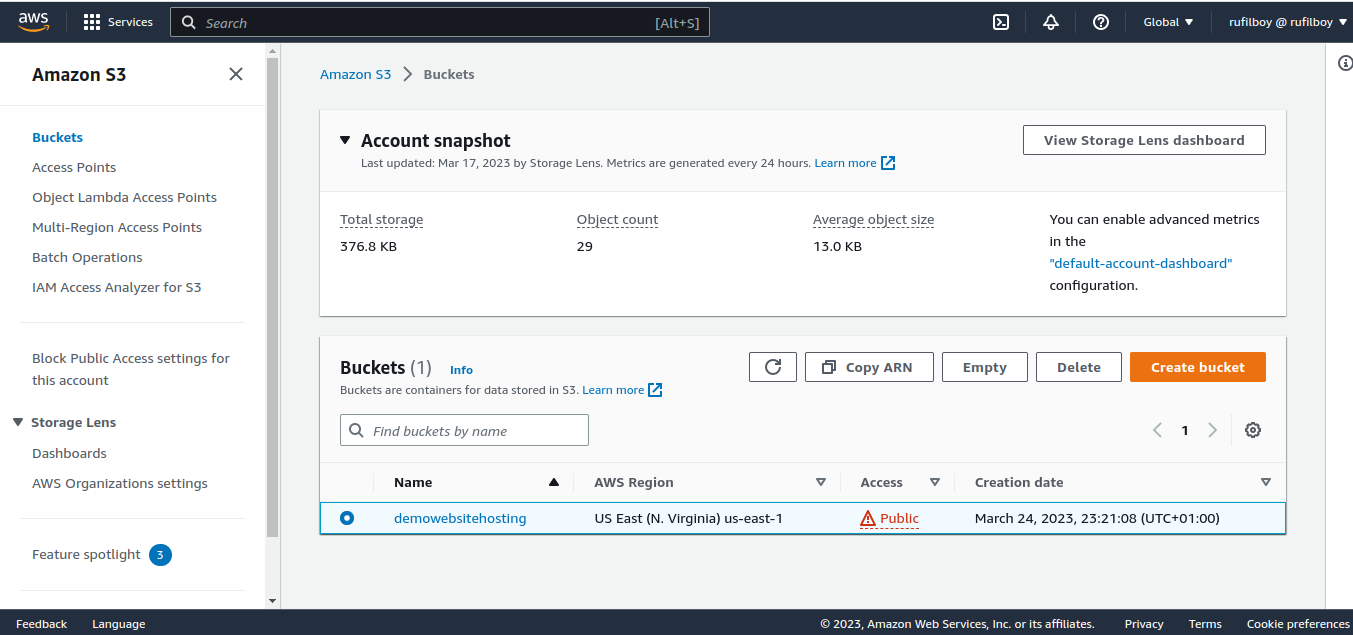Click the sidebar vertical scrollbar
The width and height of the screenshot is (1353, 635).
click(x=273, y=297)
